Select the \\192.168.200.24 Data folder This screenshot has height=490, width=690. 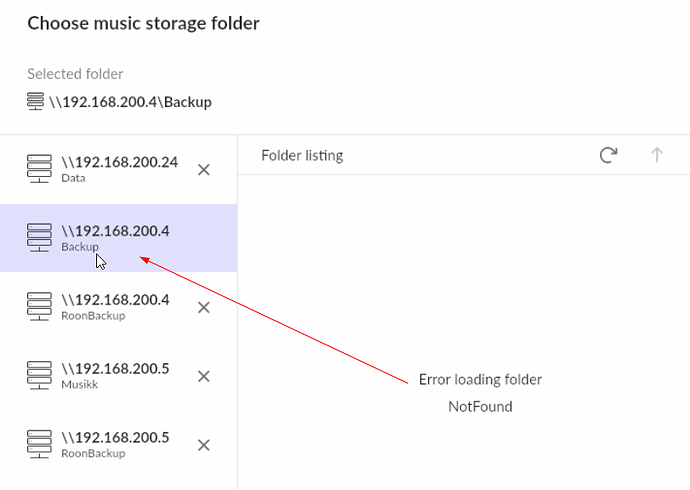tap(115, 168)
